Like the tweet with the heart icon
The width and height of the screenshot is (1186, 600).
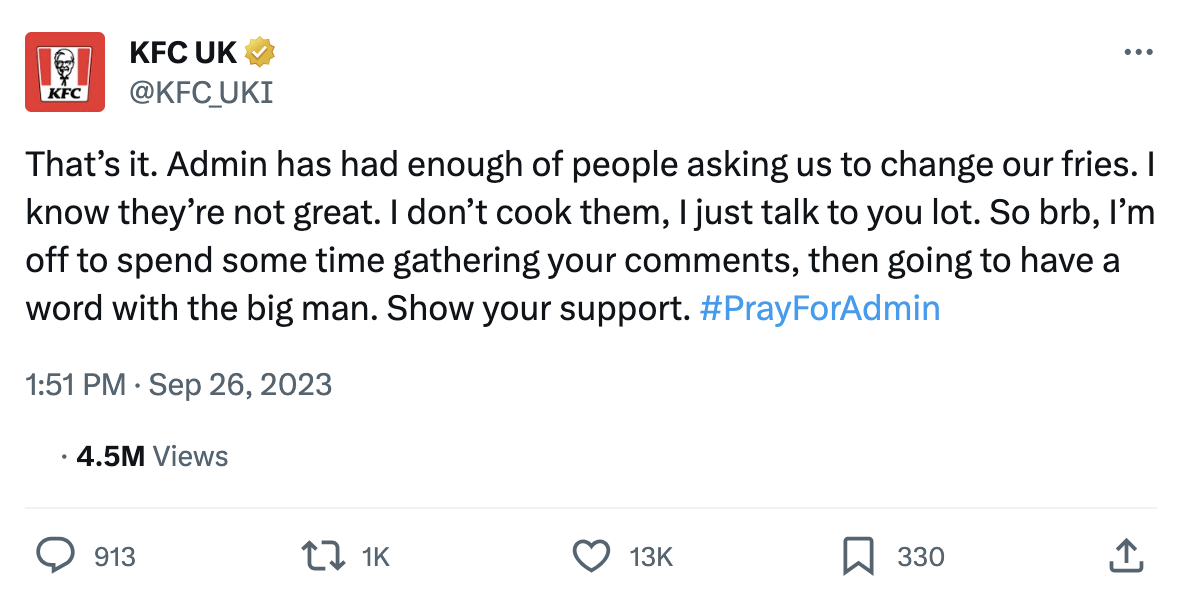click(x=590, y=556)
